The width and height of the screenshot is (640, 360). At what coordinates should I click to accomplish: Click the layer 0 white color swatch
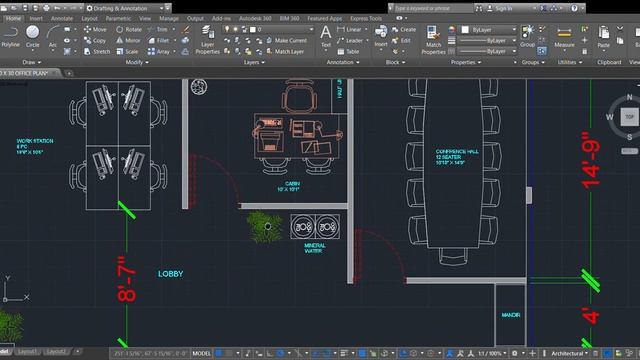pyautogui.click(x=253, y=29)
